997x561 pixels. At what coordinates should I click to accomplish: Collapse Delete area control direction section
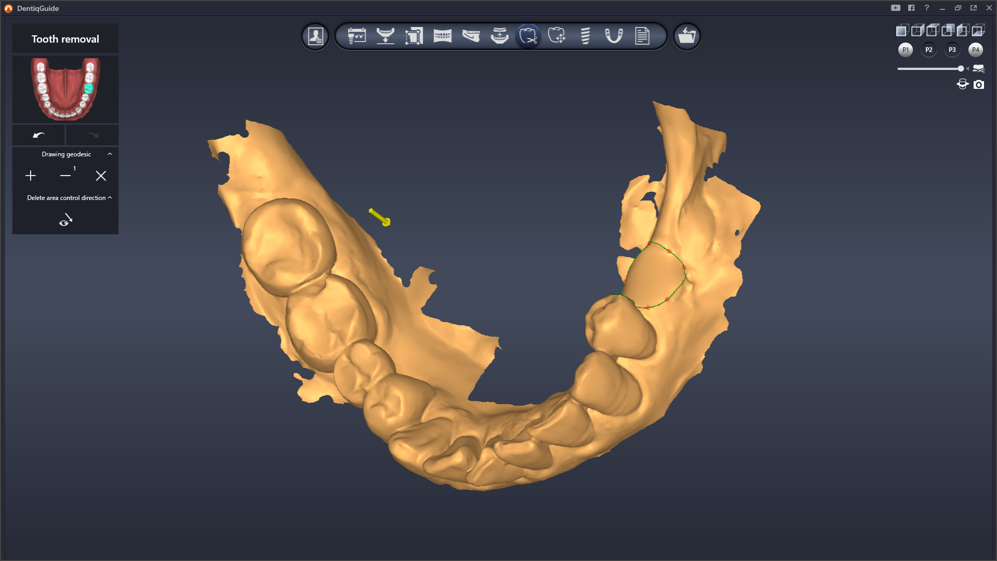click(110, 198)
